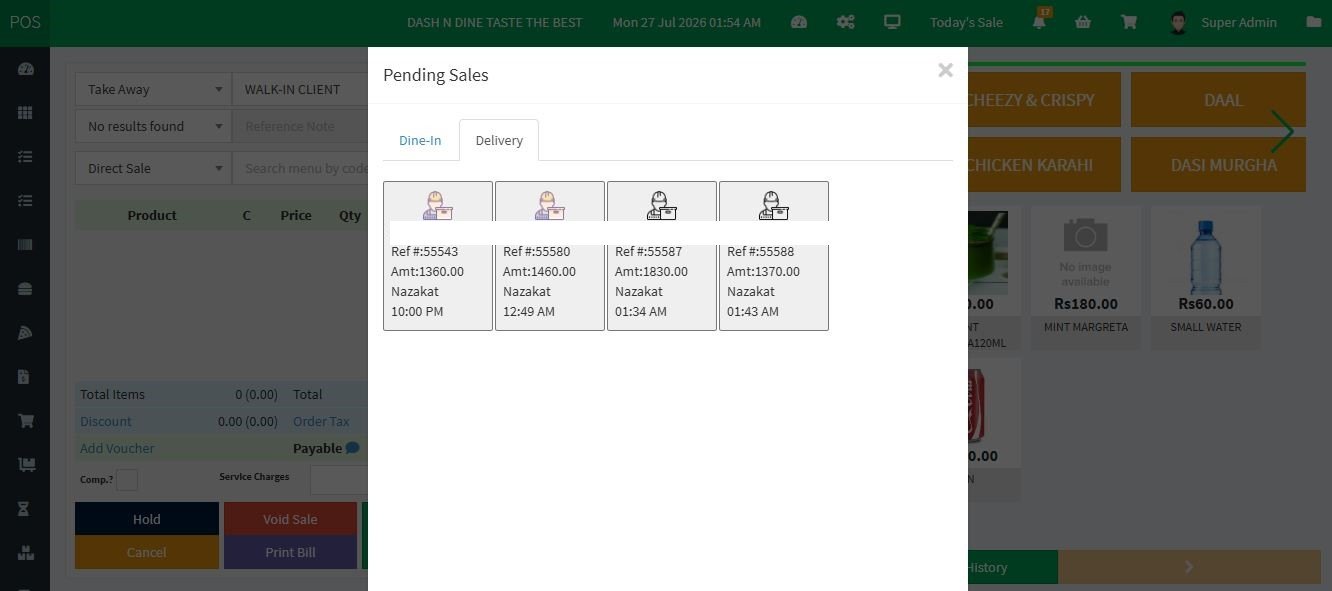Click the shopping cart icon in top bar
Image resolution: width=1332 pixels, height=591 pixels.
point(1129,22)
